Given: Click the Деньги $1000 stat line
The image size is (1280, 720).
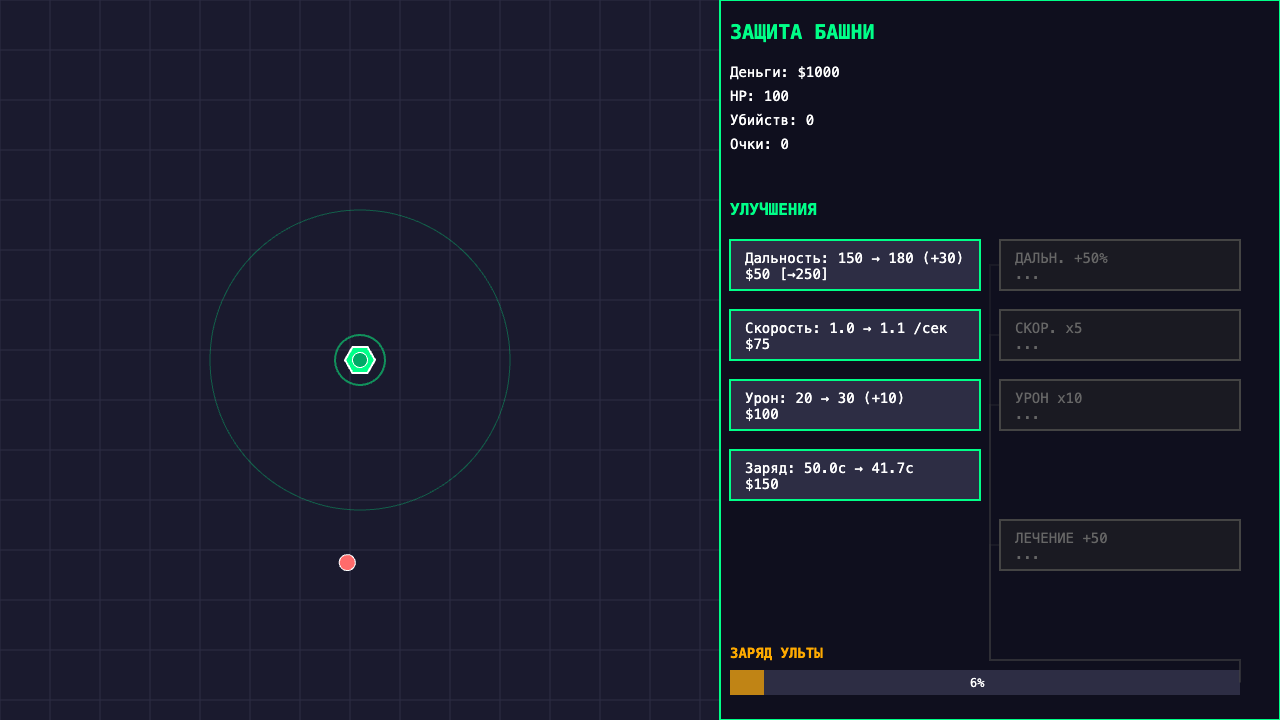Looking at the screenshot, I should (x=784, y=71).
